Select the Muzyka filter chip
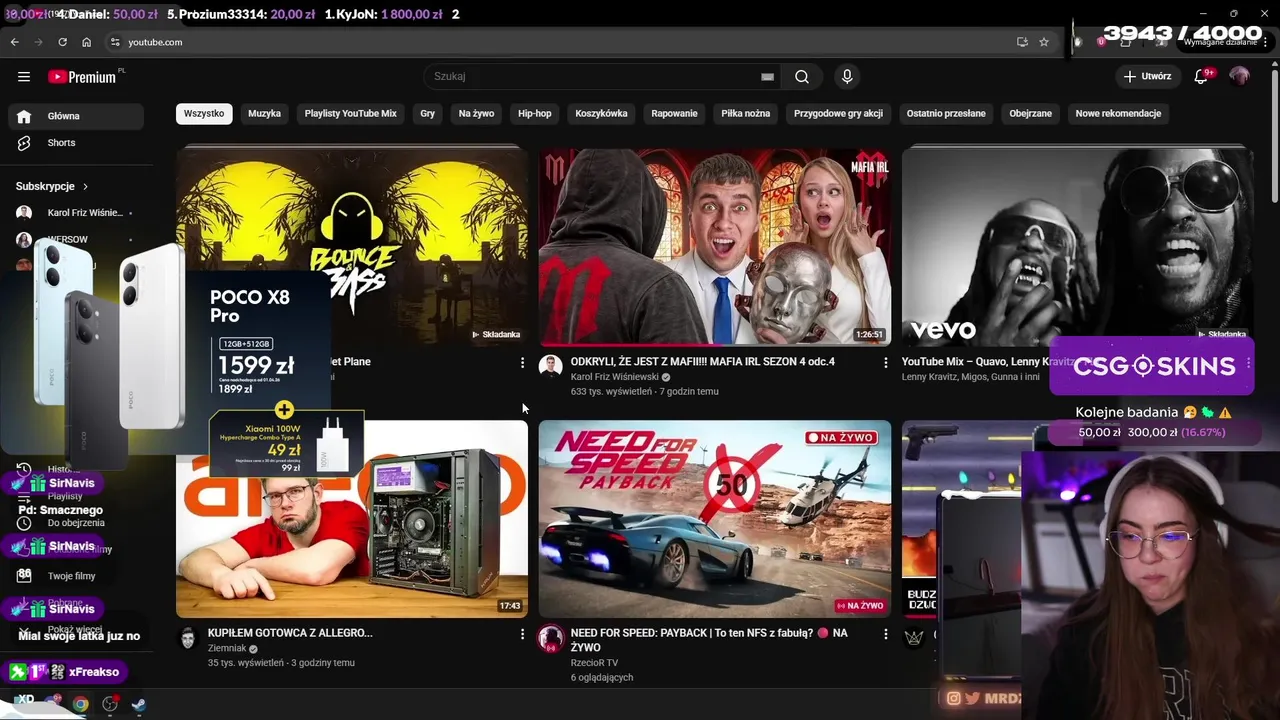1280x720 pixels. click(264, 114)
